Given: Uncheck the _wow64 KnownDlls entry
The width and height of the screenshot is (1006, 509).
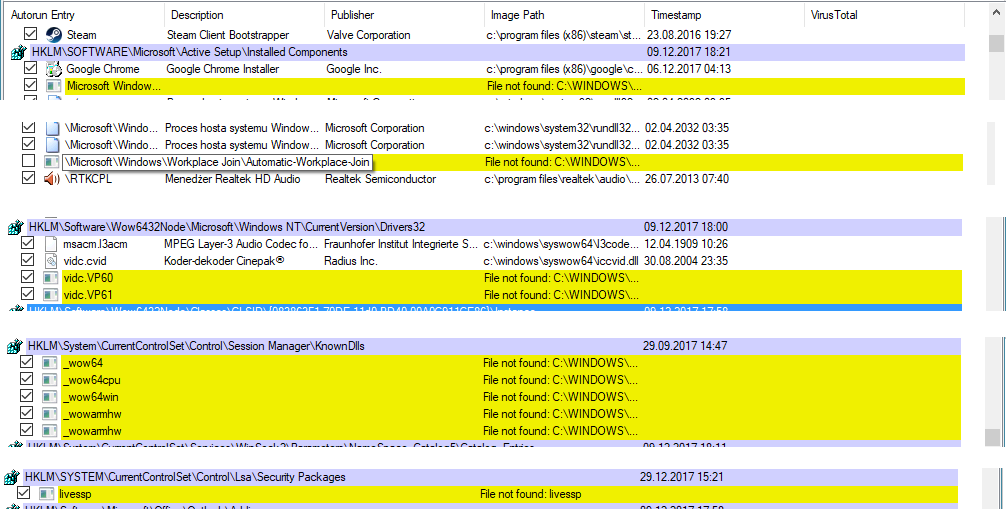Looking at the screenshot, I should pyautogui.click(x=26, y=361).
